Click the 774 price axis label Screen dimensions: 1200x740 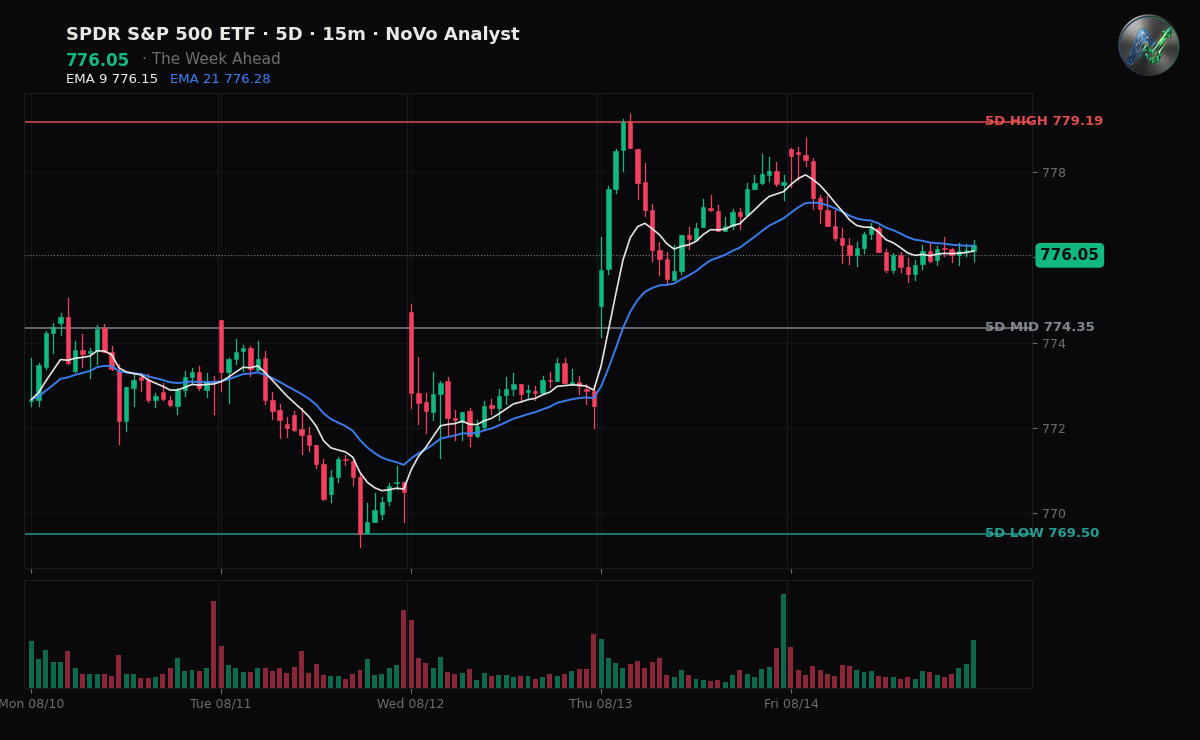[1054, 344]
